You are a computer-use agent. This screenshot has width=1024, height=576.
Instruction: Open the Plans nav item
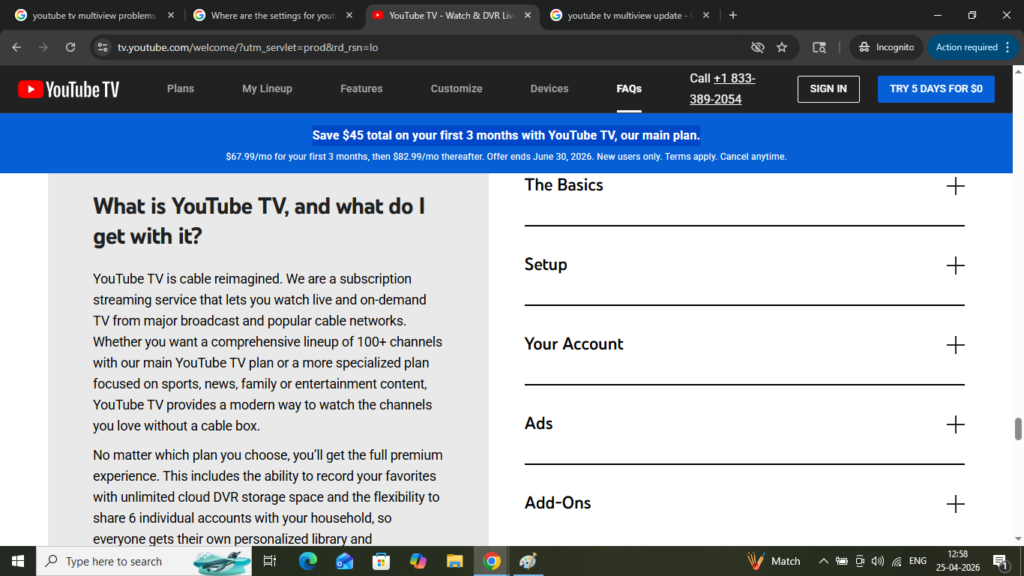180,89
